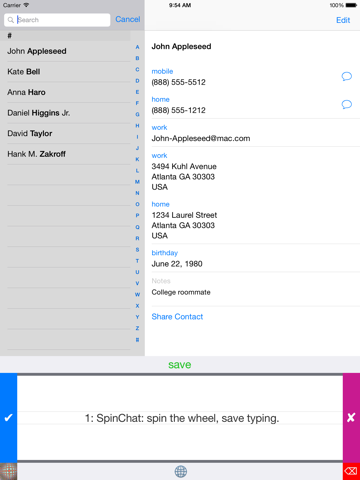Tap the magenta X dismiss button

click(x=351, y=417)
